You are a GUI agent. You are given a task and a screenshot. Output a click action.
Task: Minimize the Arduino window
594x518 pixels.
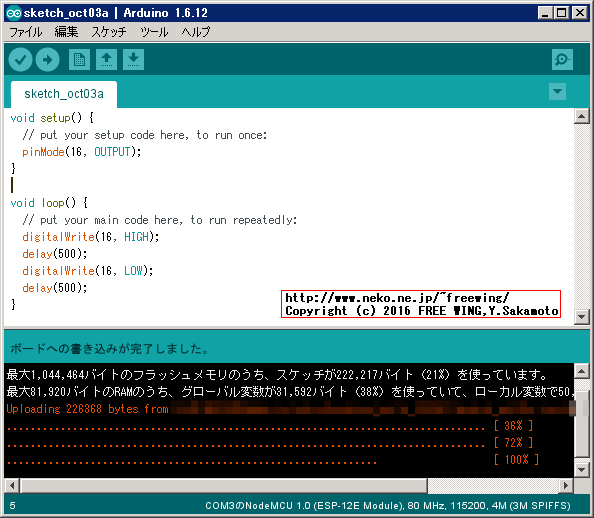(x=545, y=13)
